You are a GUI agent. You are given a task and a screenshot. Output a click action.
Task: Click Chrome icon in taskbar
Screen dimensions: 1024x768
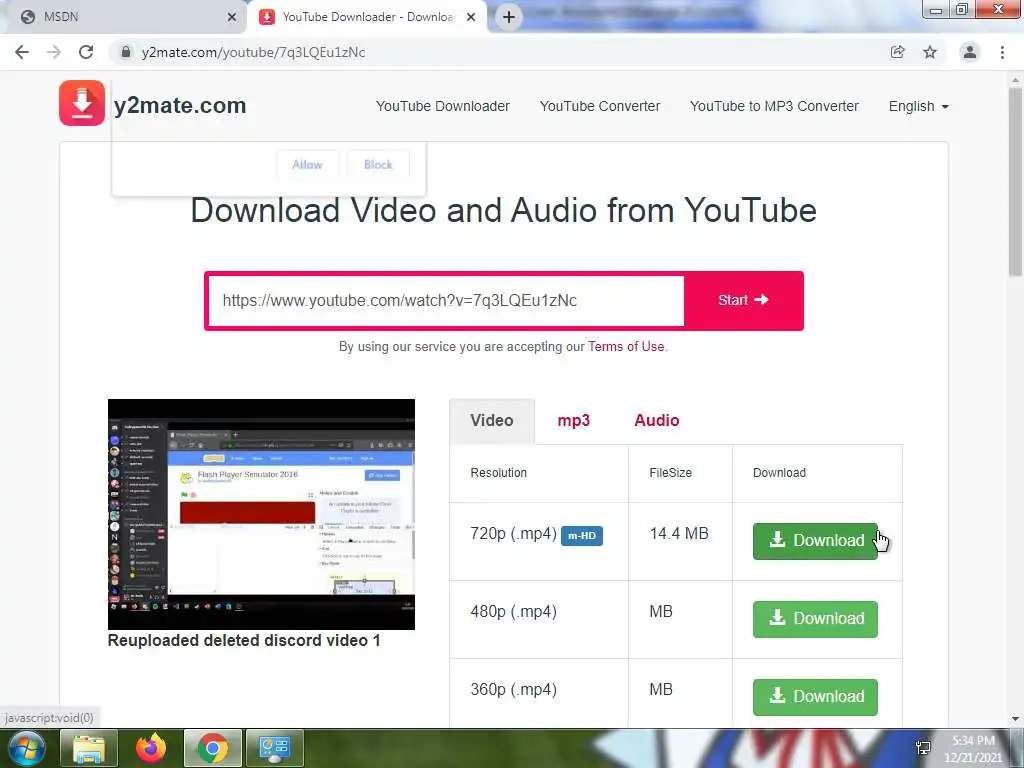point(213,748)
